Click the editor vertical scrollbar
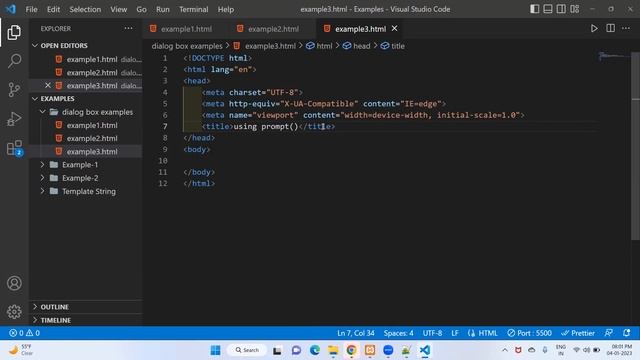640x360 pixels. (636, 147)
